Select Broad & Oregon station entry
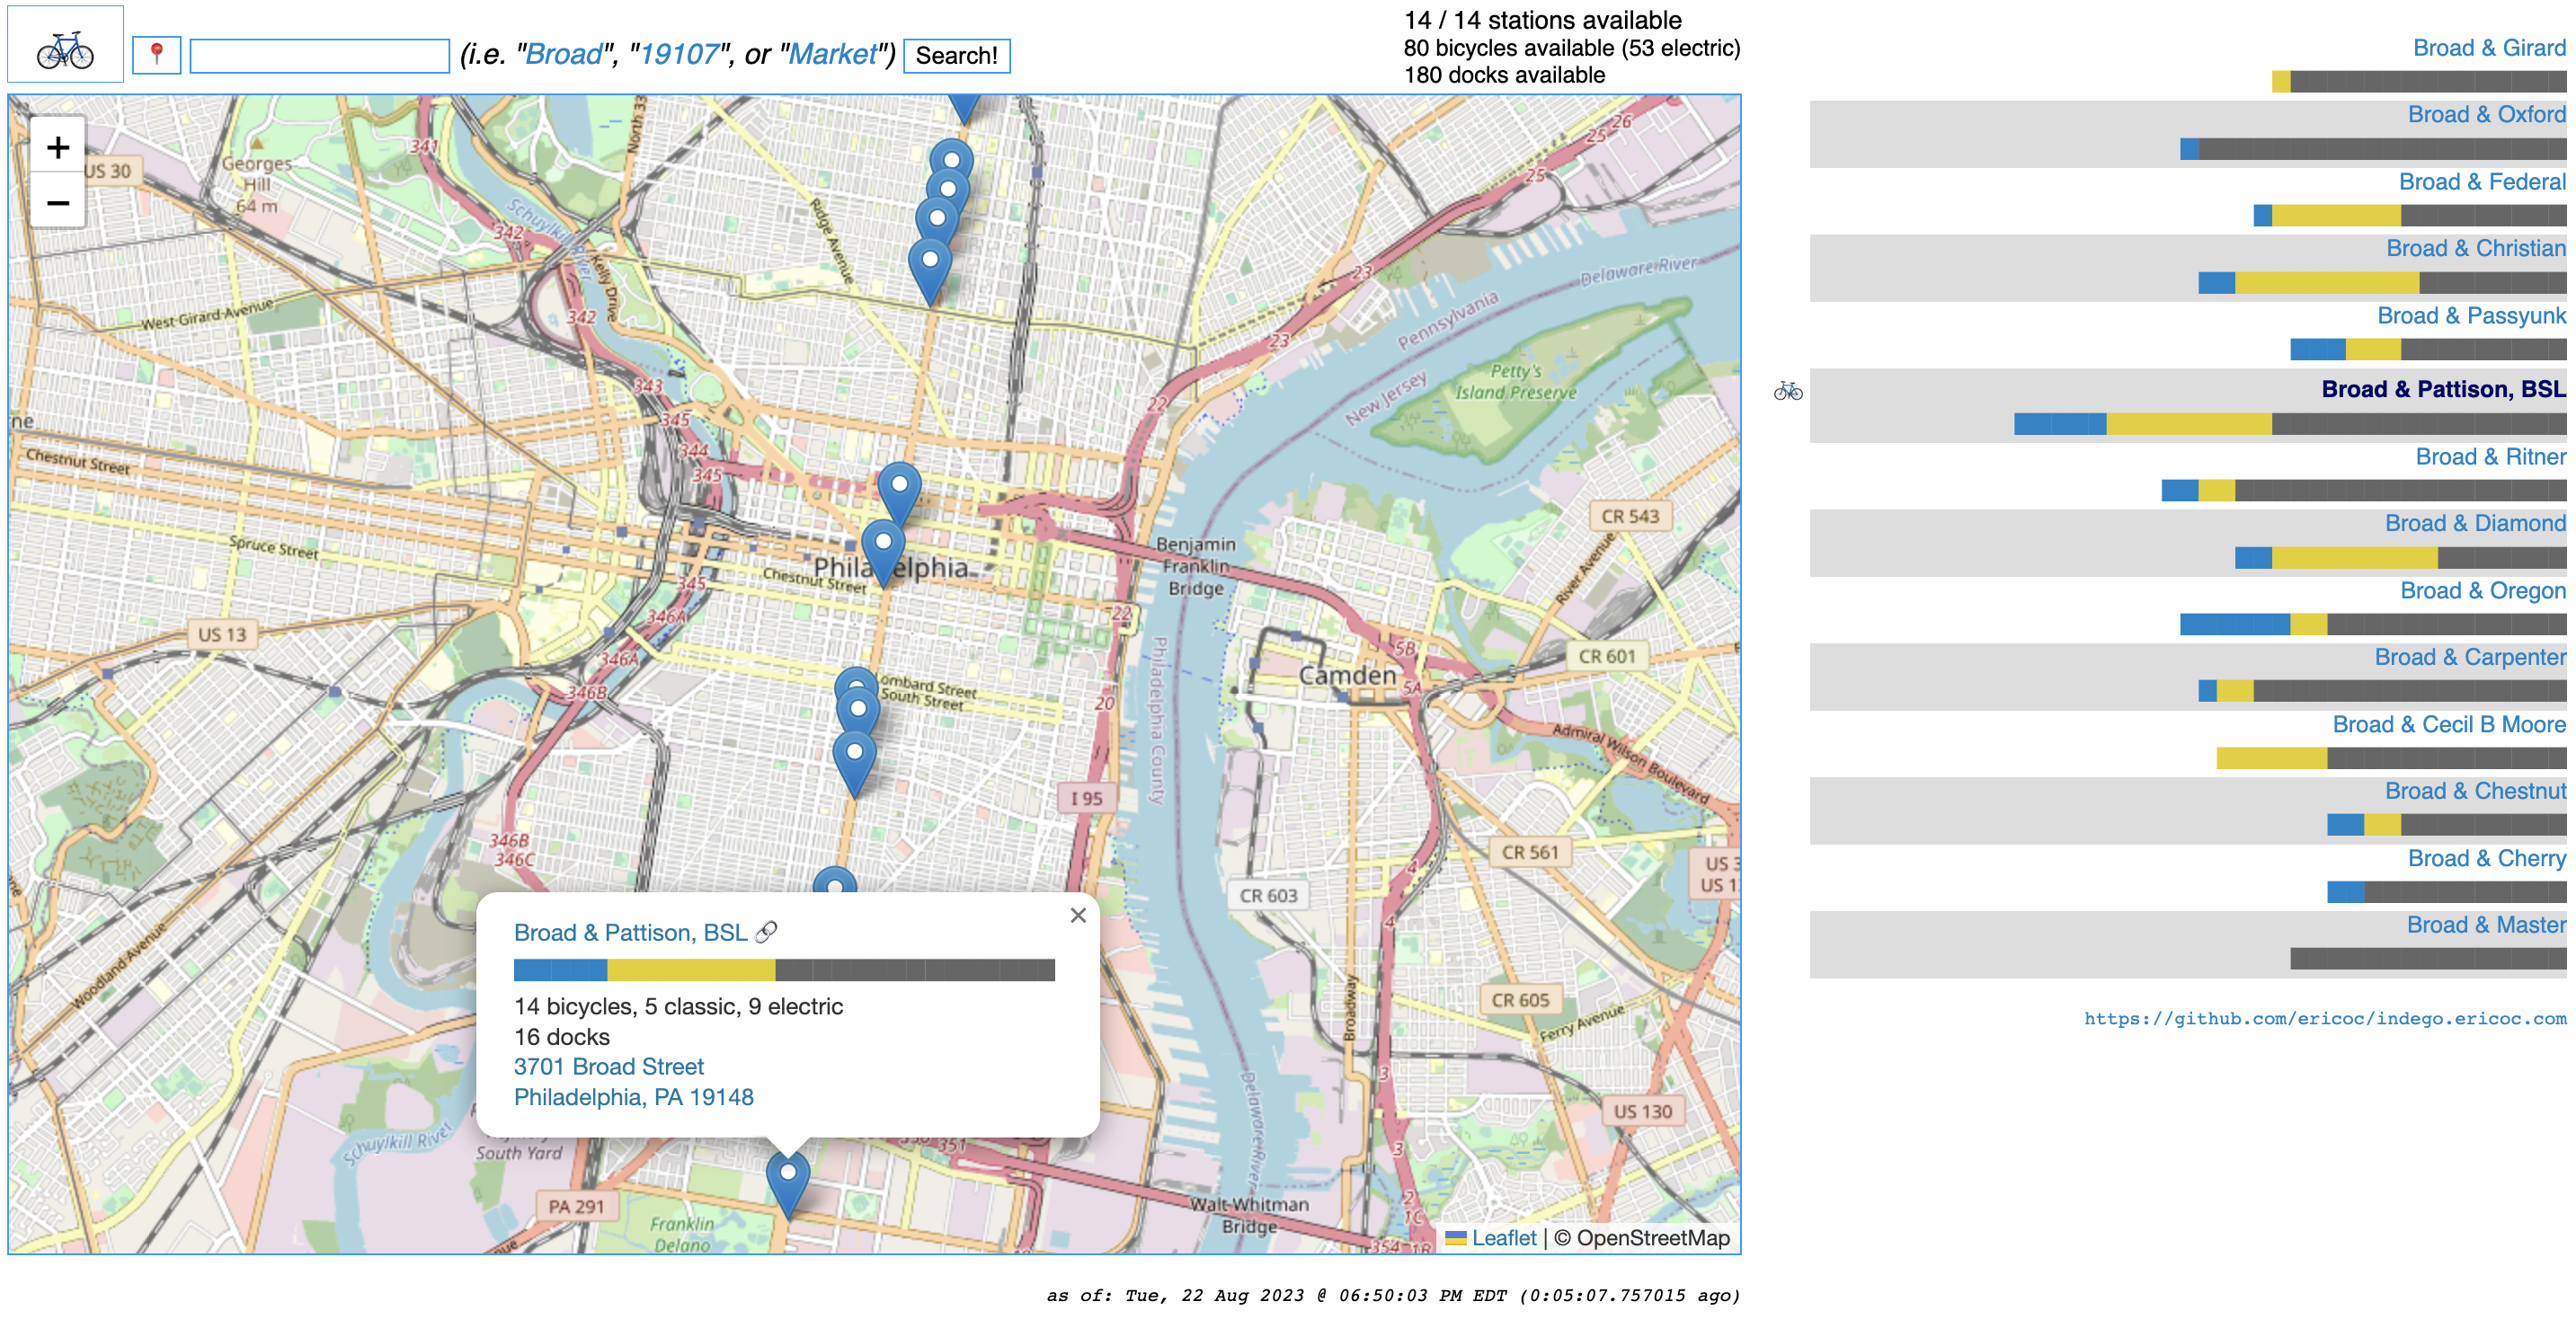Image resolution: width=2576 pixels, height=1337 pixels. point(2482,590)
